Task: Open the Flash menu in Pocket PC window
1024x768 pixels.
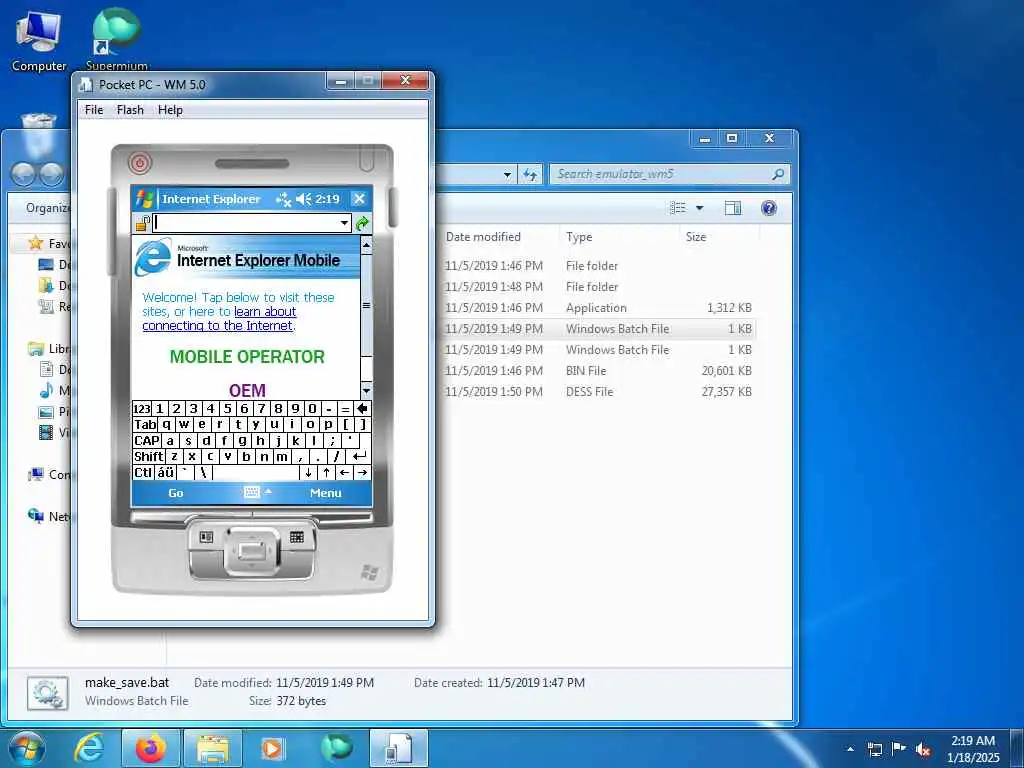Action: (130, 110)
